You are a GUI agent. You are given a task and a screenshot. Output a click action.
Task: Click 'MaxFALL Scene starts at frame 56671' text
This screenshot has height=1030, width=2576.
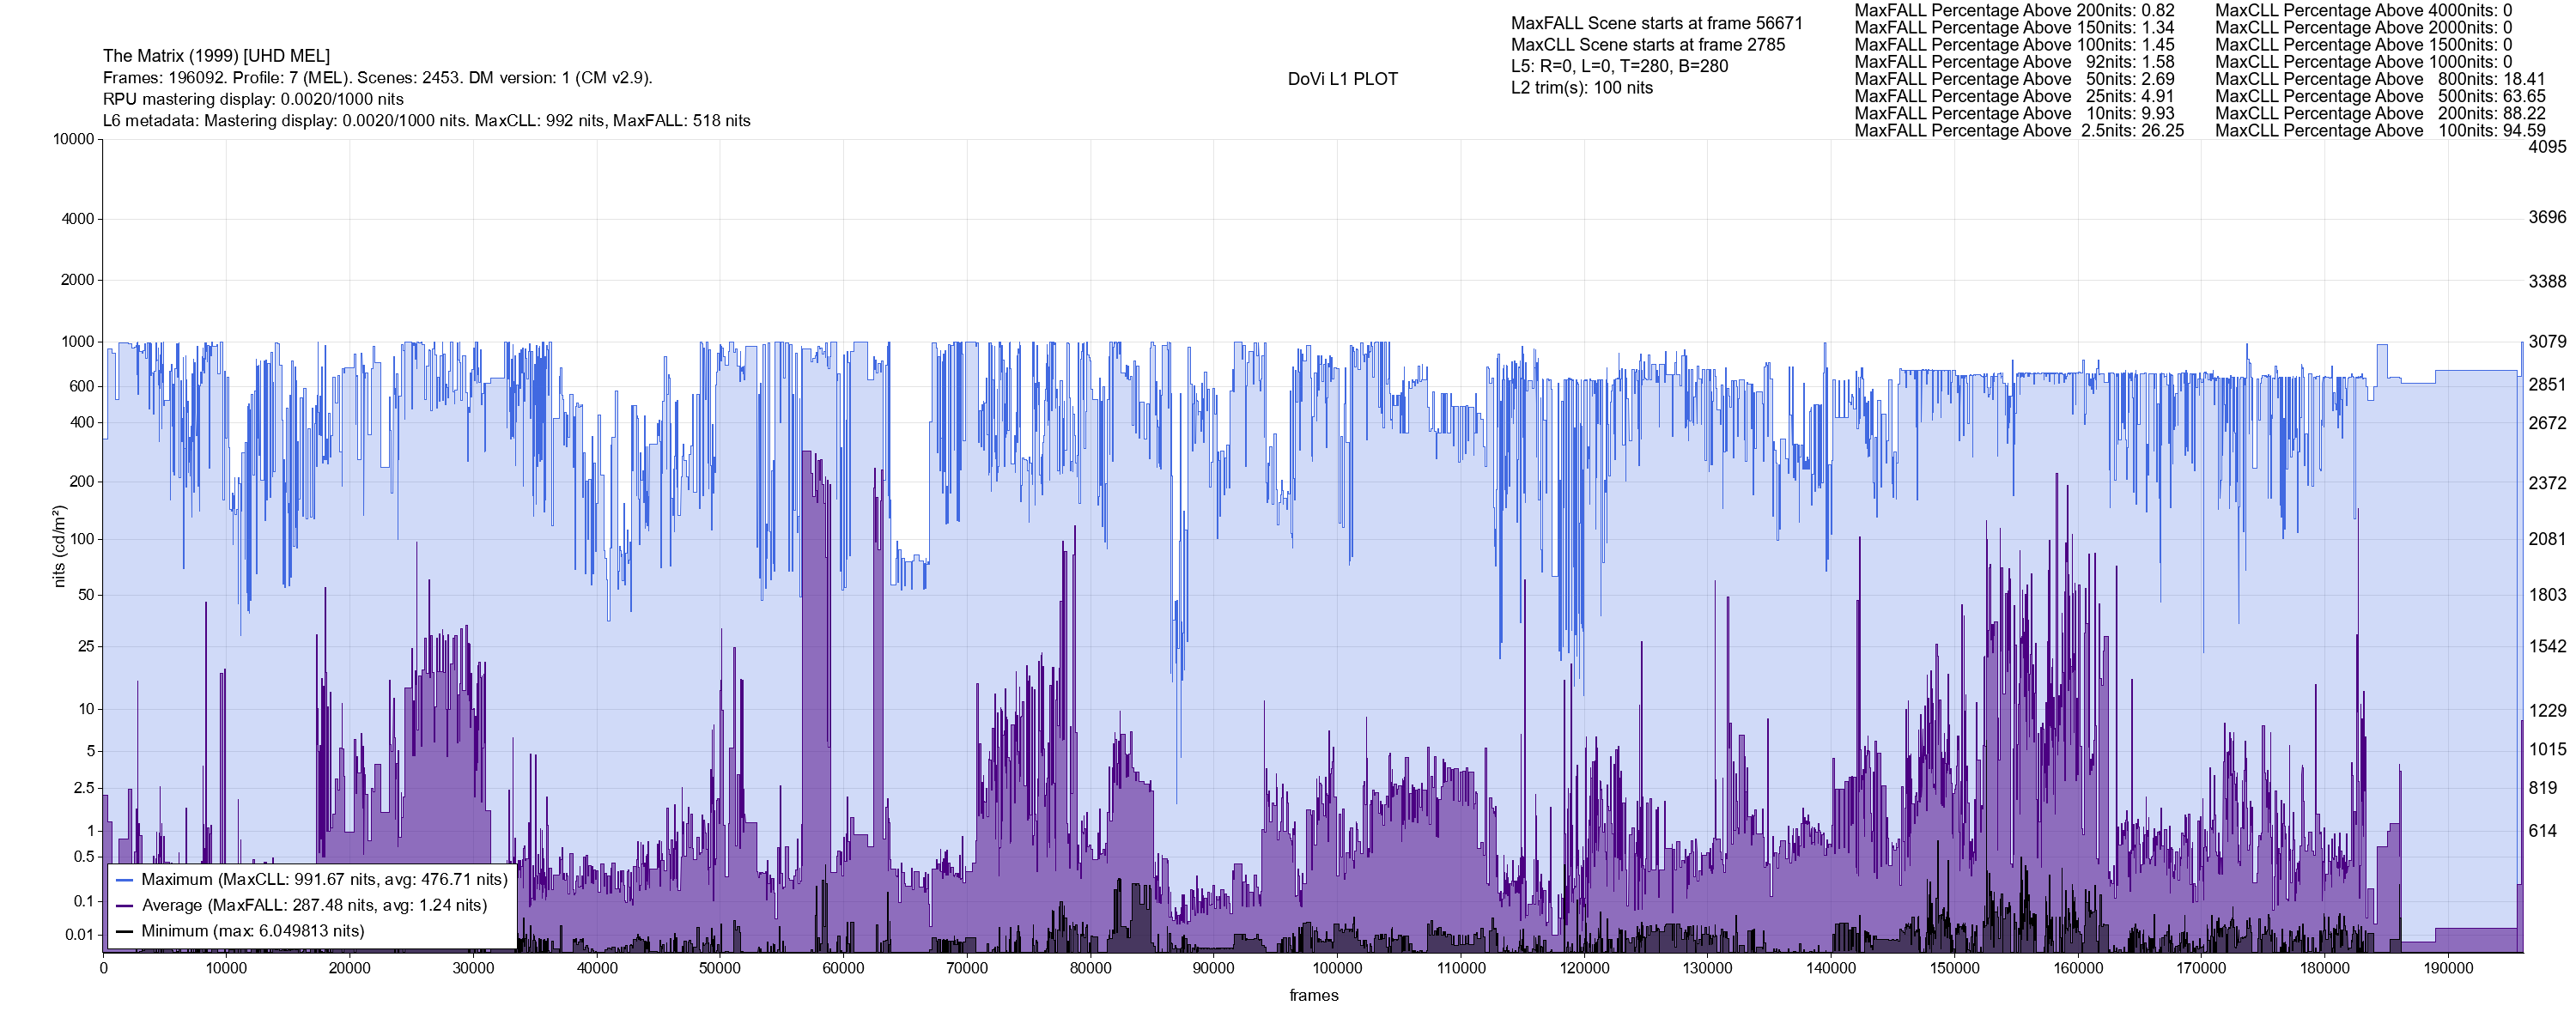[x=1656, y=23]
